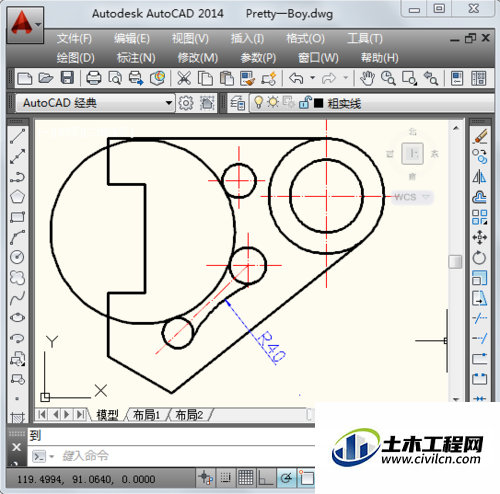Click the layer color black swatch
Screen dimensions: 500x494
(318, 103)
